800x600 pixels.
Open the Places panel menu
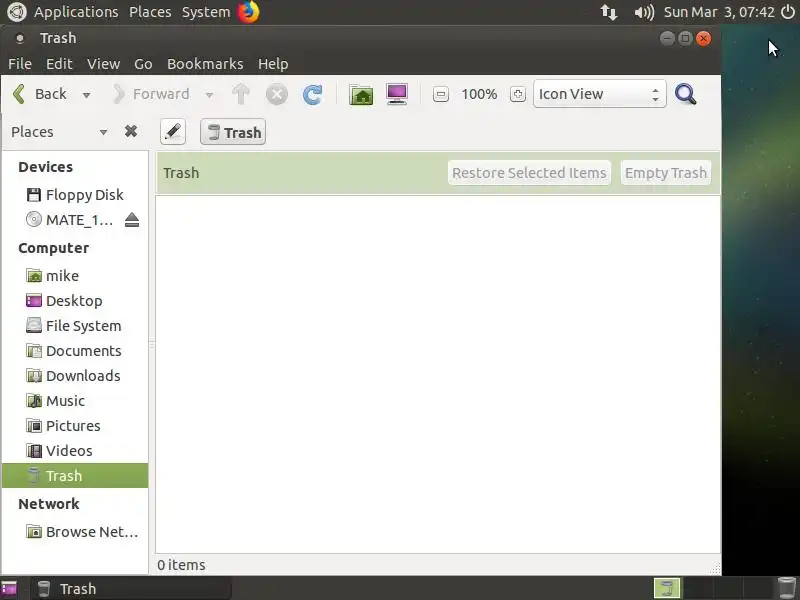tap(150, 12)
